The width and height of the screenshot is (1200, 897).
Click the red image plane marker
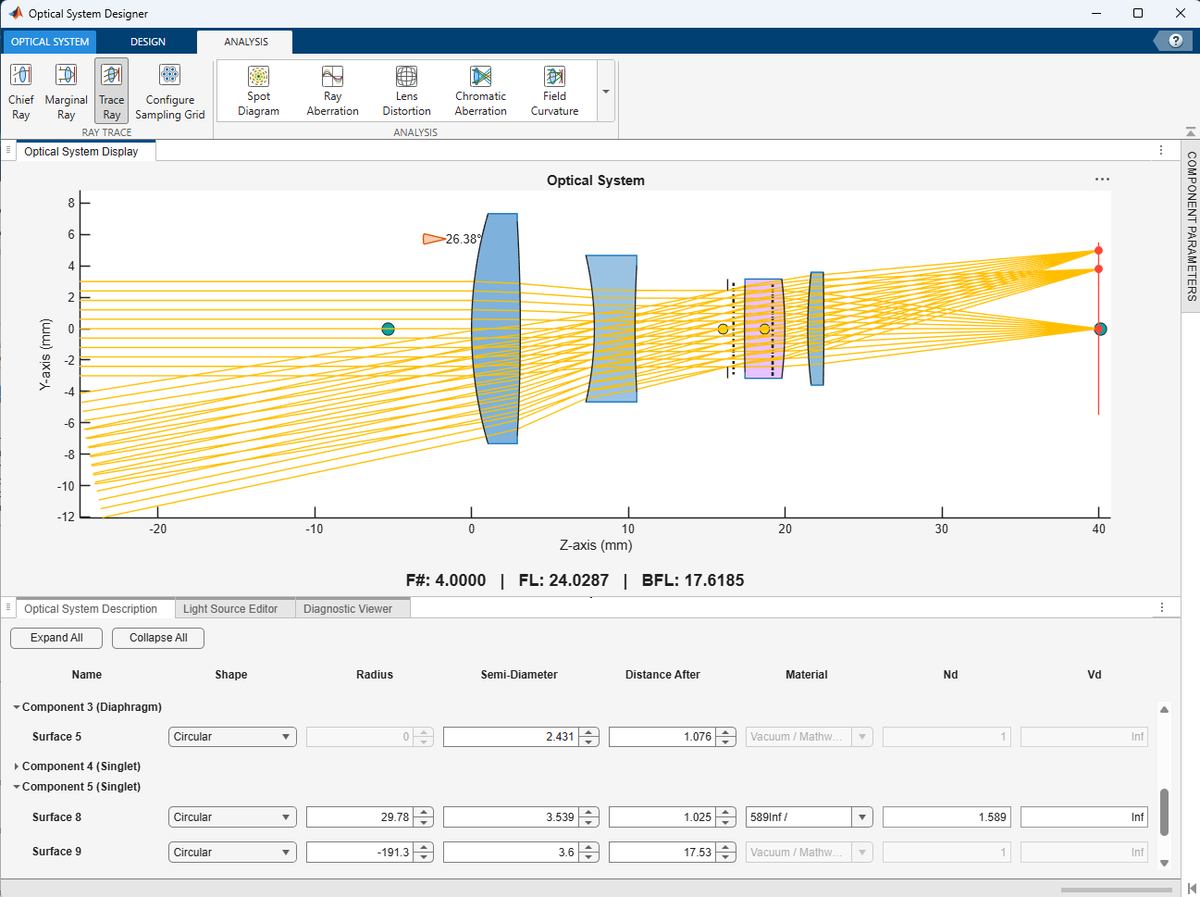(1099, 329)
